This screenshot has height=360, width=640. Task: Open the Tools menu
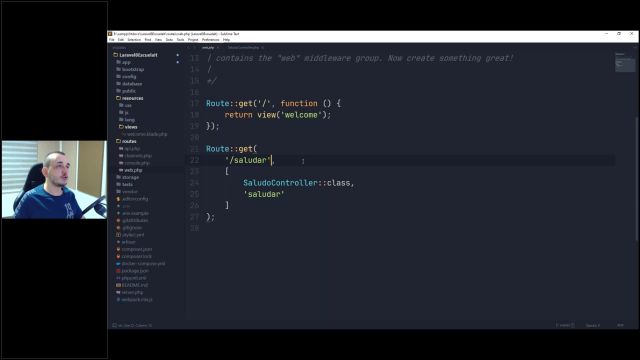point(180,40)
